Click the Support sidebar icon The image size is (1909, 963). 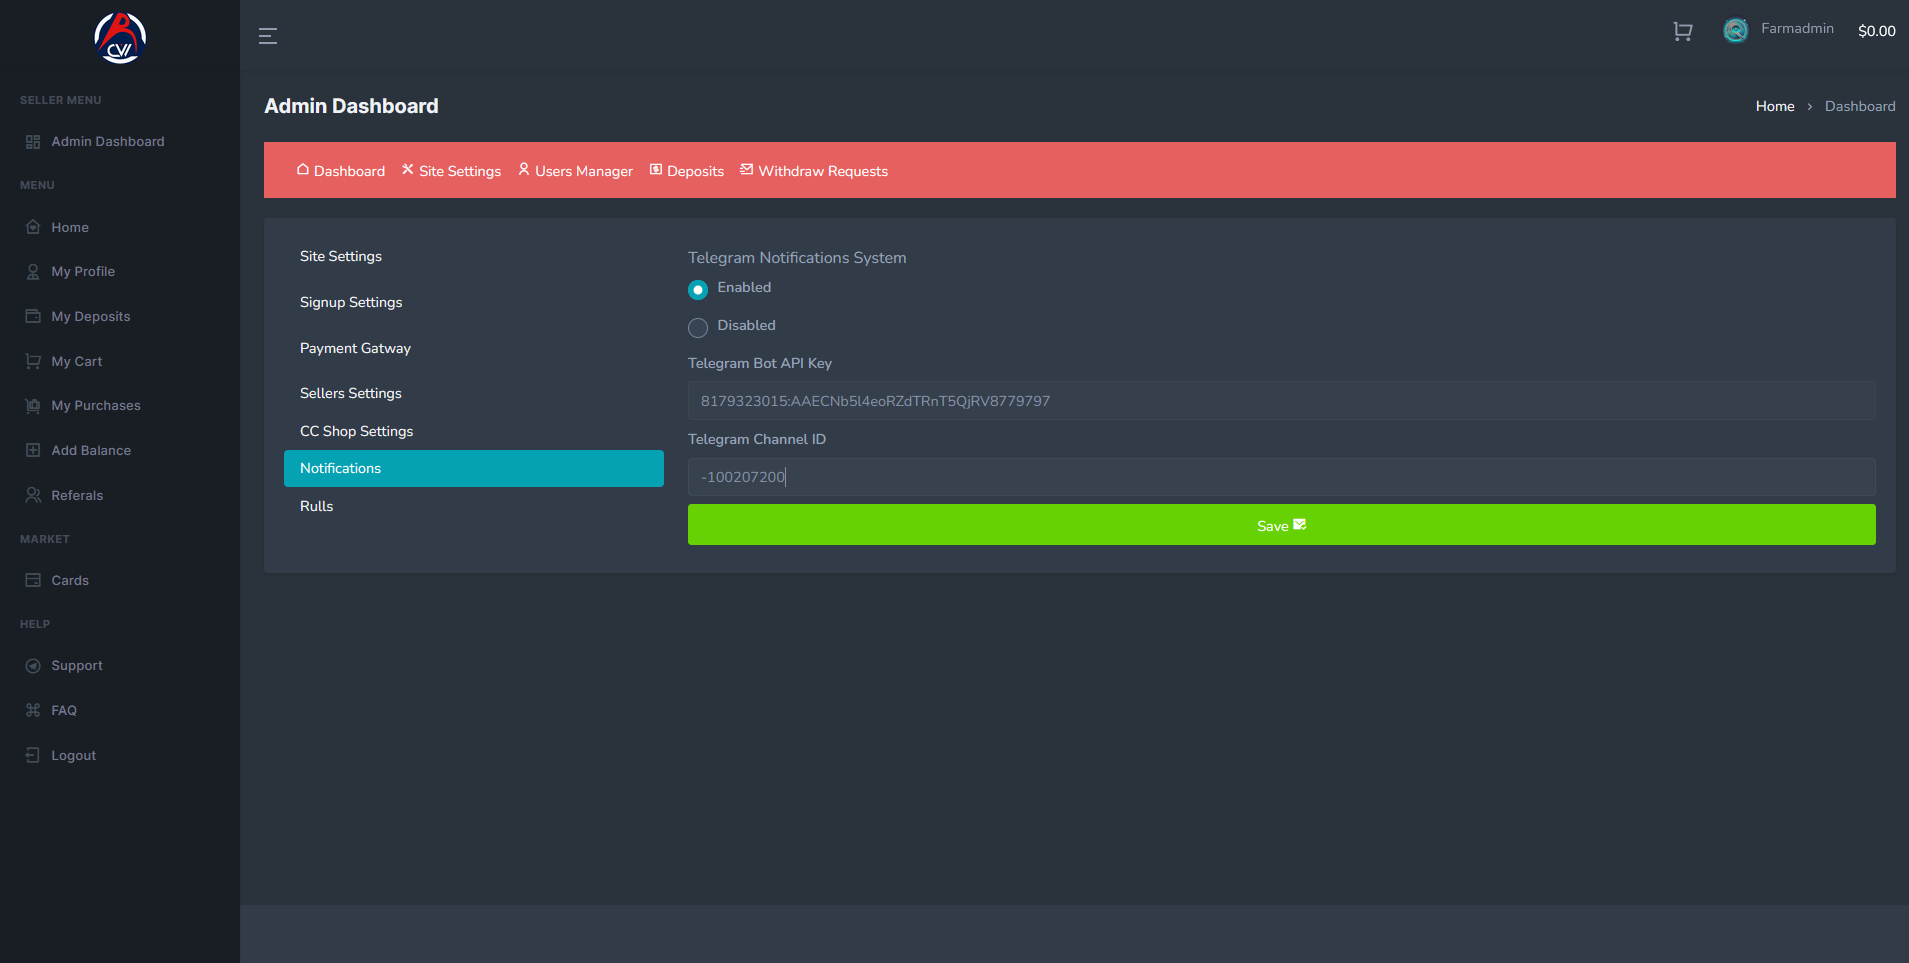33,666
